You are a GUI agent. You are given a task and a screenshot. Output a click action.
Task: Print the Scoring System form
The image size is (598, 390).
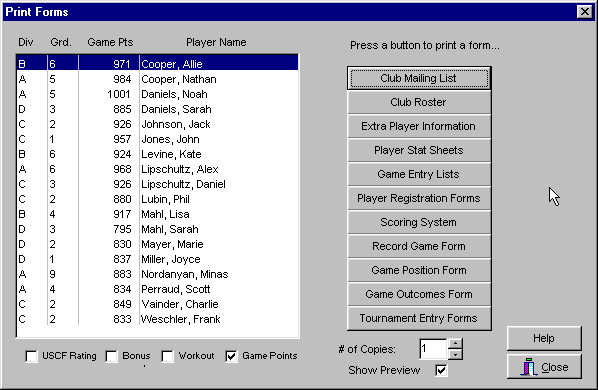[419, 222]
